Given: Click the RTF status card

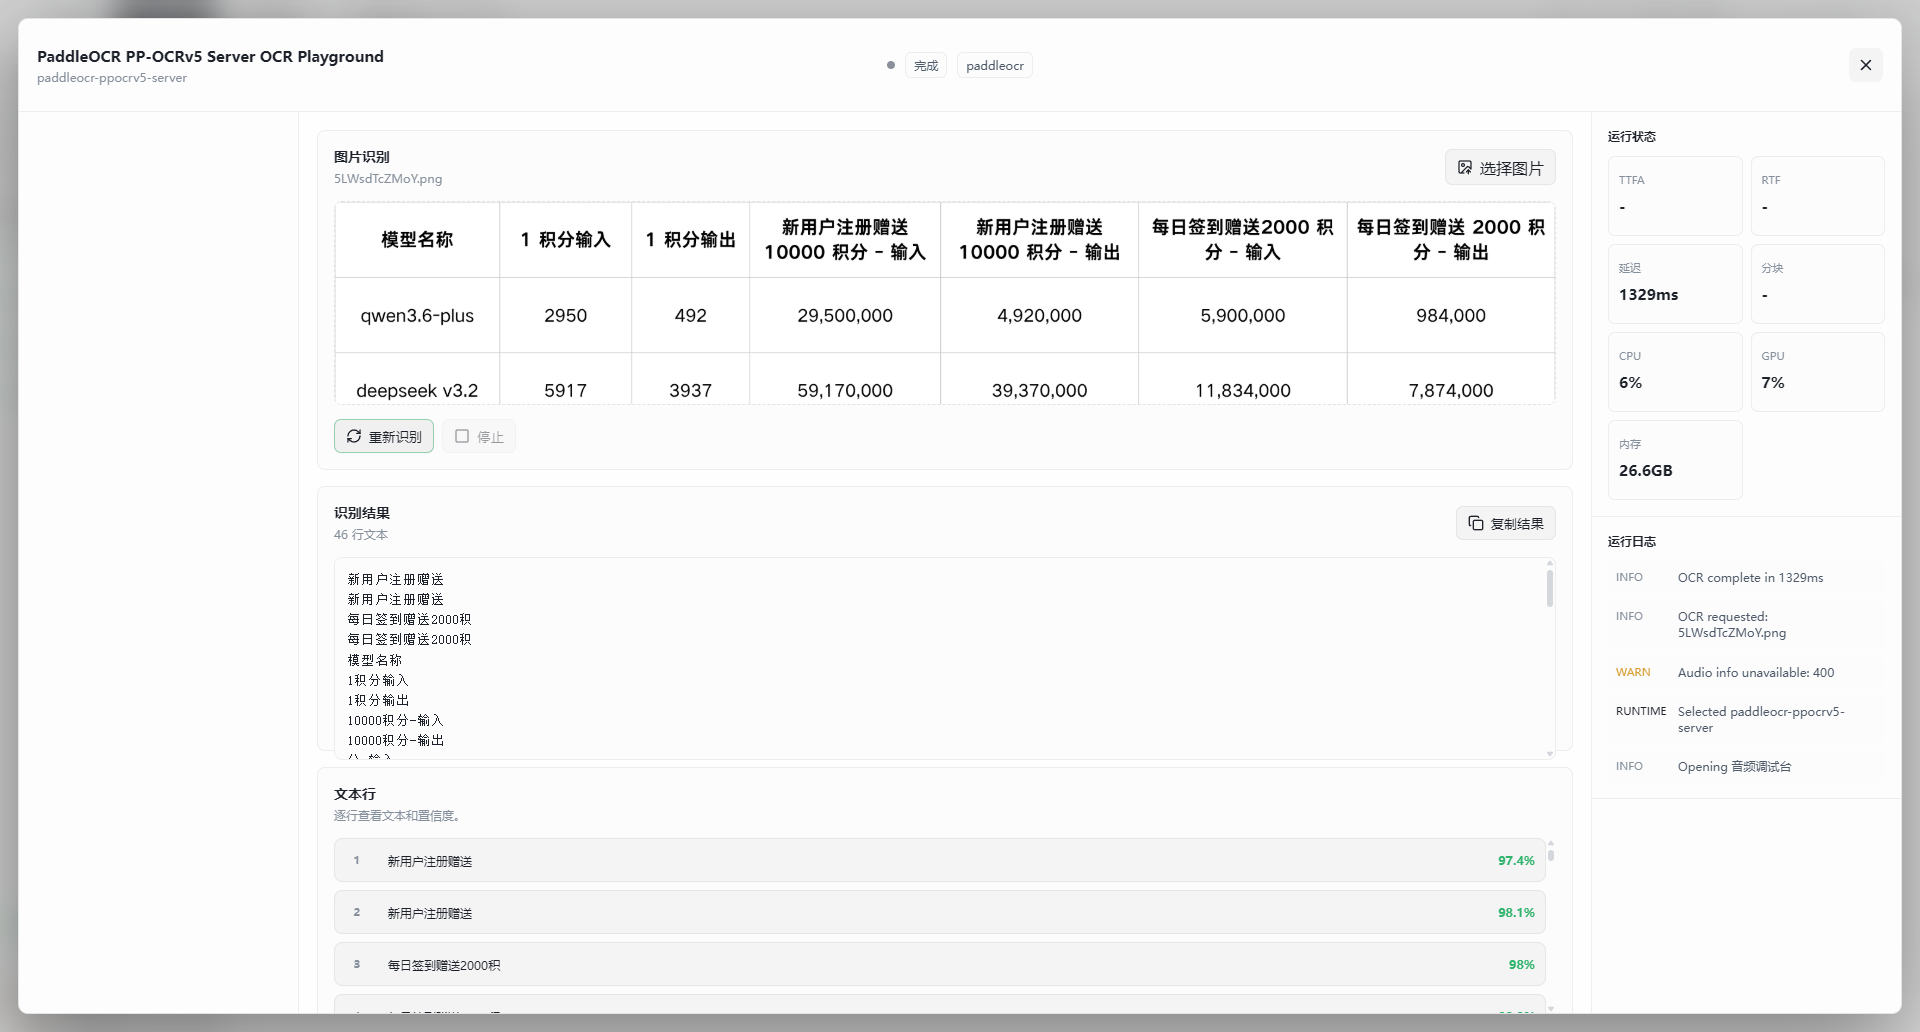Looking at the screenshot, I should pyautogui.click(x=1818, y=196).
